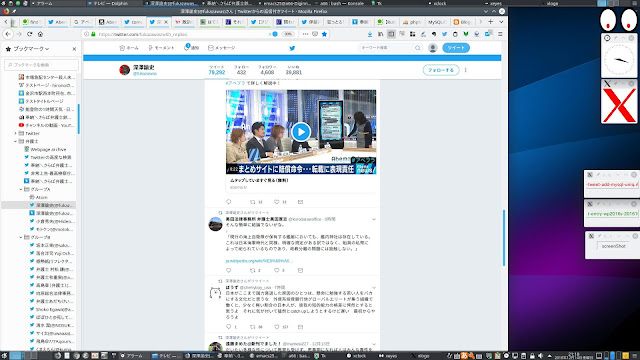Like the AbemaTV video tweet
The width and height of the screenshot is (640, 360).
(x=277, y=202)
